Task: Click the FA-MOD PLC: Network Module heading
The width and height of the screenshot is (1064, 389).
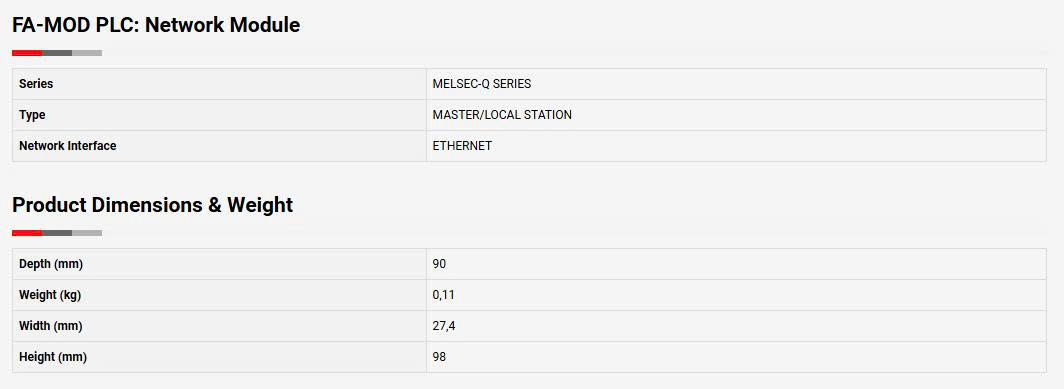Action: point(156,25)
